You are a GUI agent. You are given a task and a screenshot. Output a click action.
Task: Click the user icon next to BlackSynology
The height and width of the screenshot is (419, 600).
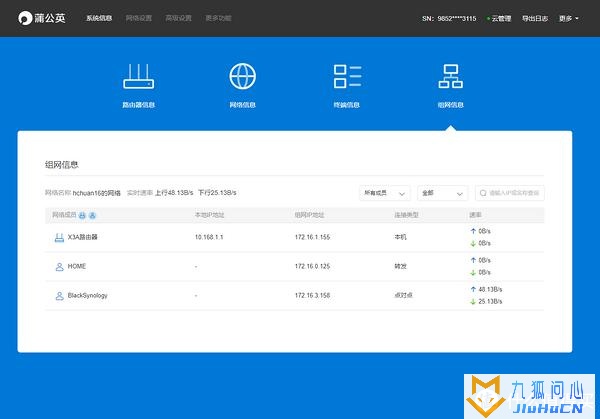59,296
